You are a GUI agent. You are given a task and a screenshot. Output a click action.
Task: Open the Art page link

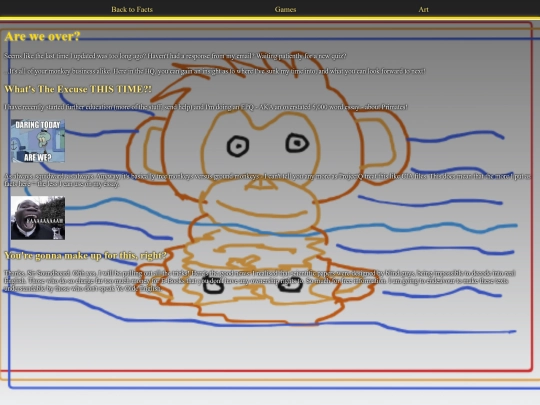423,9
